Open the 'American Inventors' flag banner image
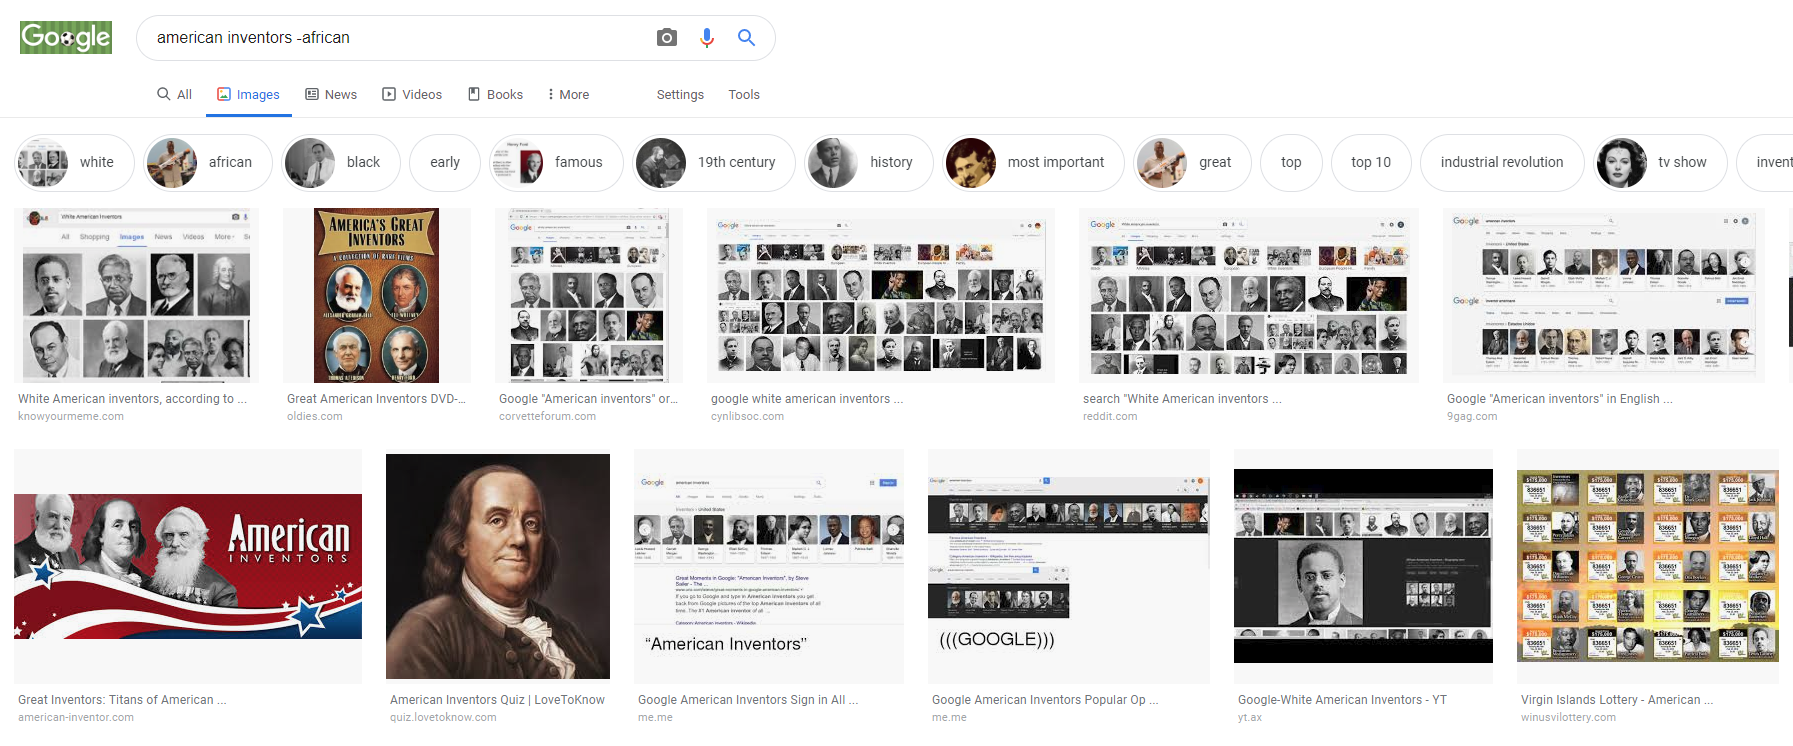Viewport: 1793px width, 746px height. tap(188, 566)
